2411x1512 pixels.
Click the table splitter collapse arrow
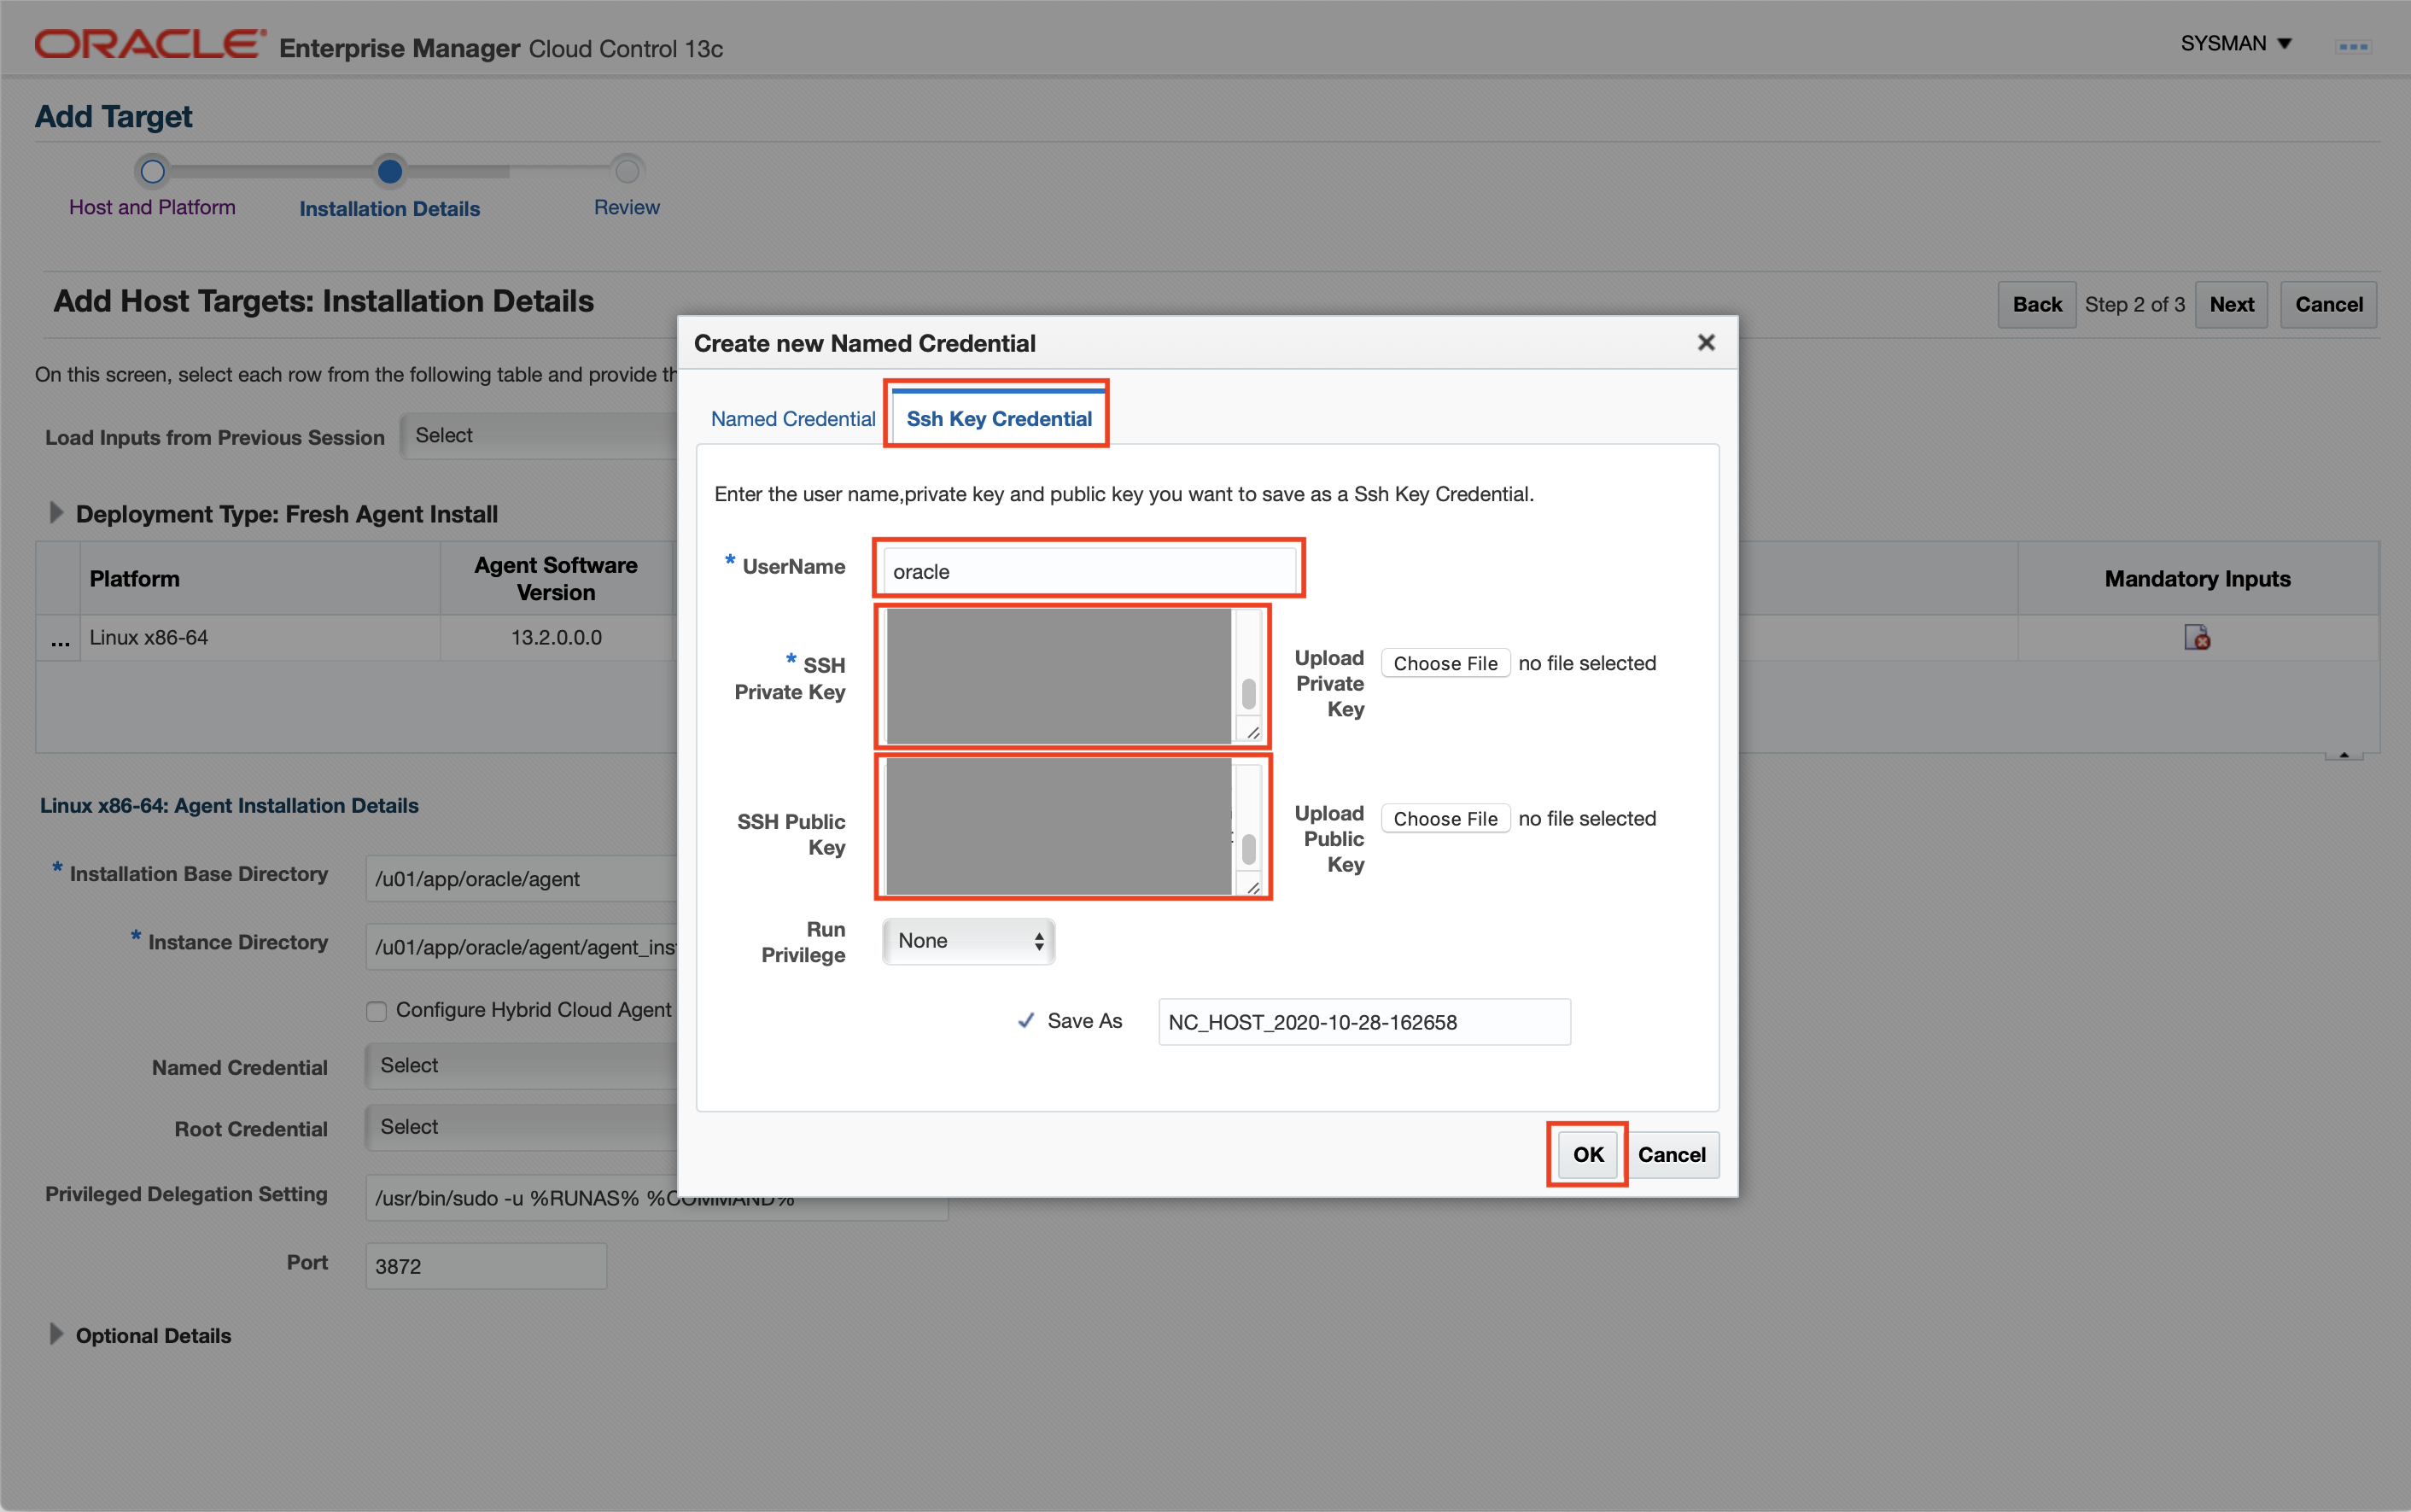coord(2343,755)
